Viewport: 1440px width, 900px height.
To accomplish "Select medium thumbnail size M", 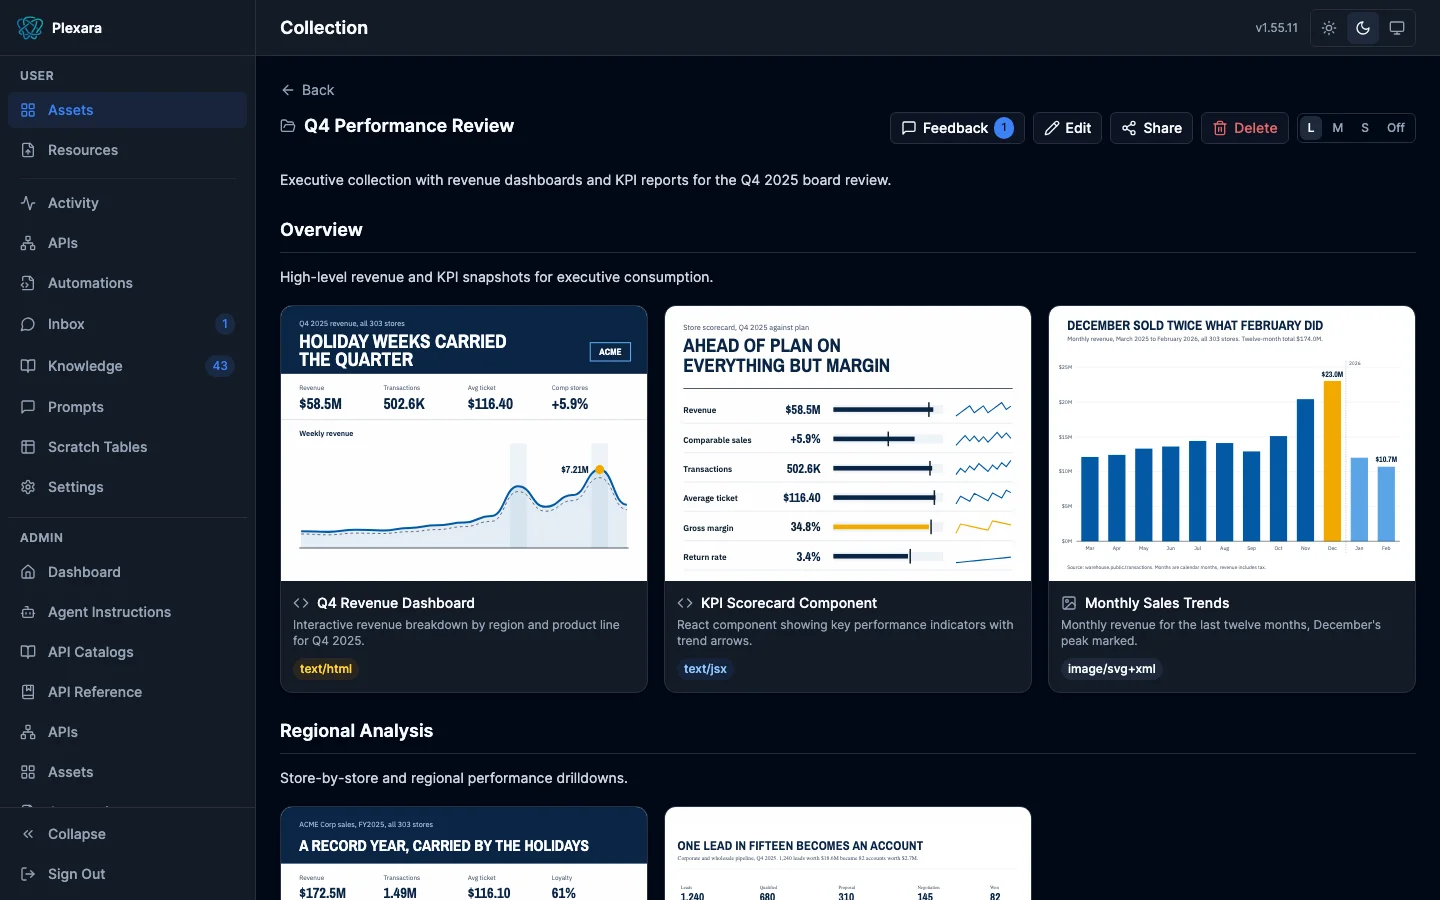I will tap(1338, 128).
